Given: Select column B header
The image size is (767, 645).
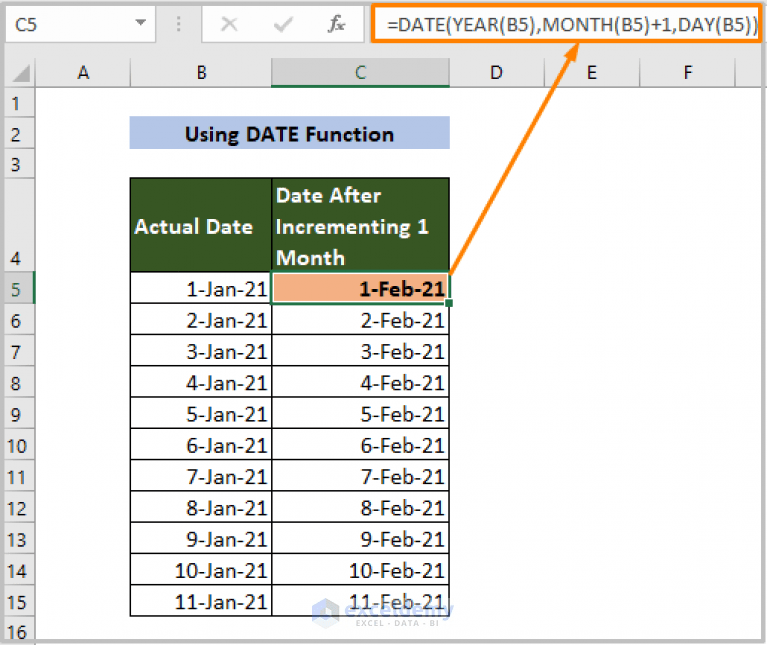Looking at the screenshot, I should [x=201, y=72].
